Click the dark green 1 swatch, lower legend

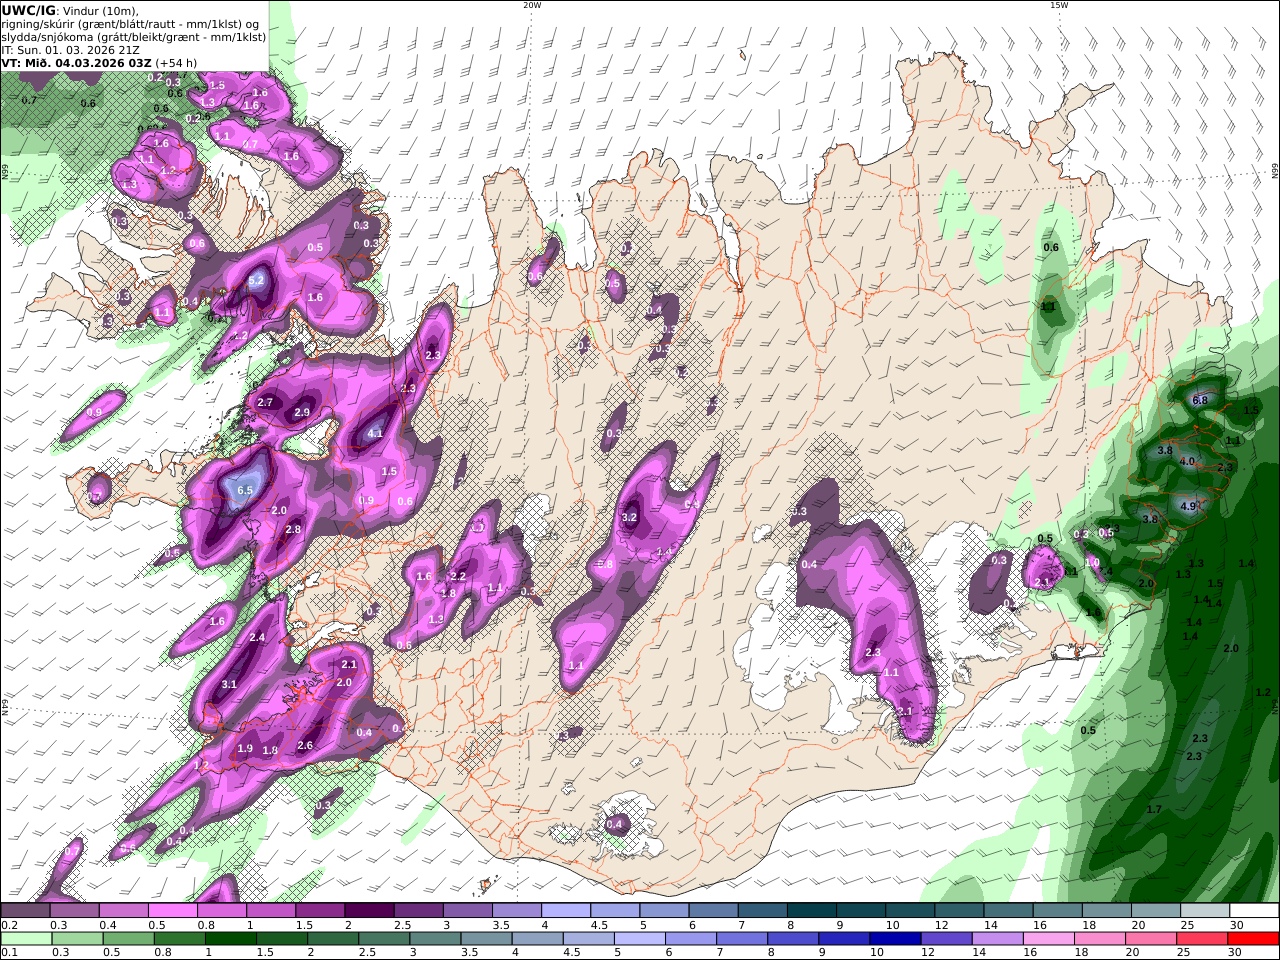pos(230,939)
